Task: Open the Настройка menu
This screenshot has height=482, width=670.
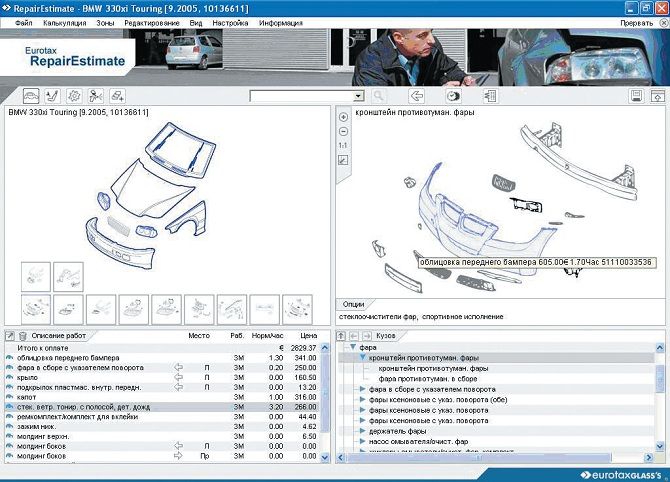Action: 230,23
